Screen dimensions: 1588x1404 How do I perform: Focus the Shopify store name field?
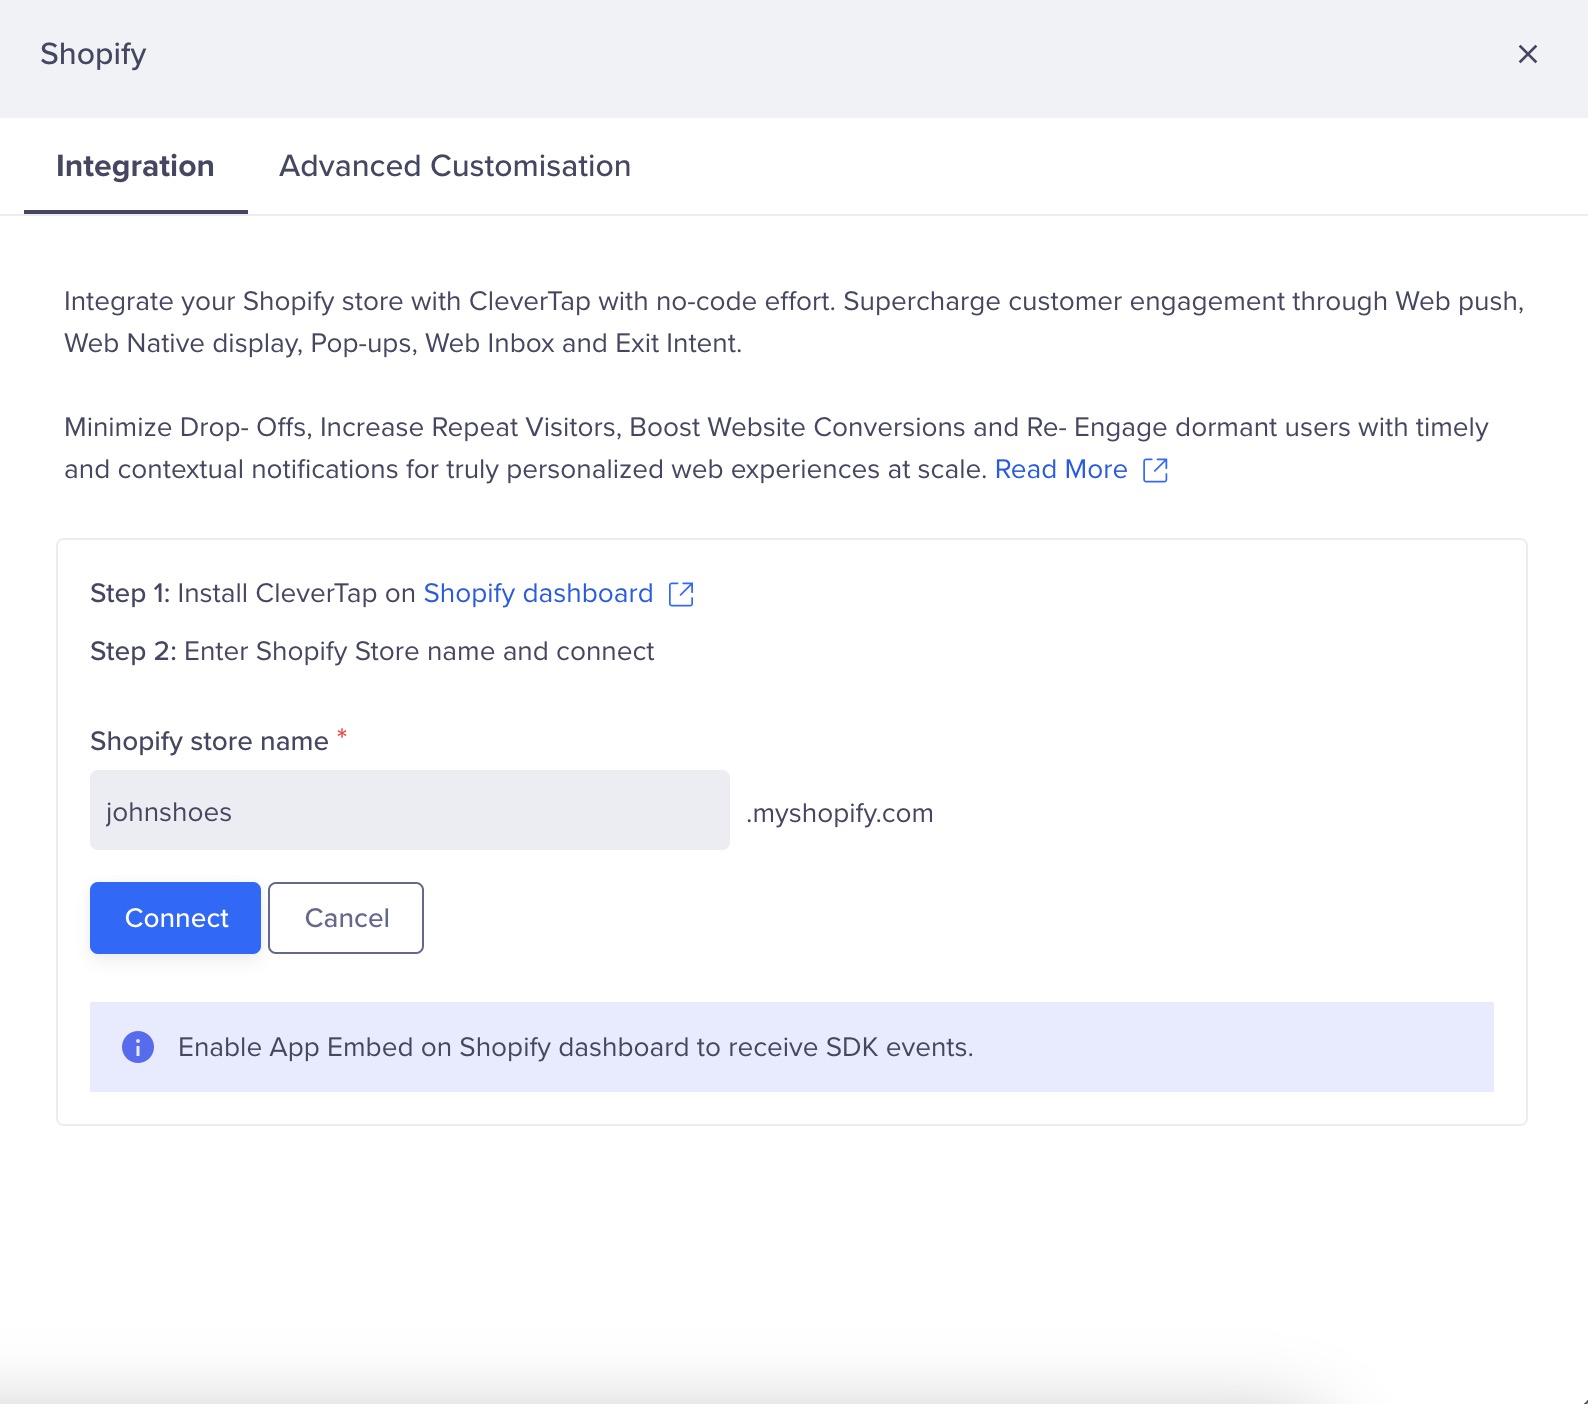point(410,810)
